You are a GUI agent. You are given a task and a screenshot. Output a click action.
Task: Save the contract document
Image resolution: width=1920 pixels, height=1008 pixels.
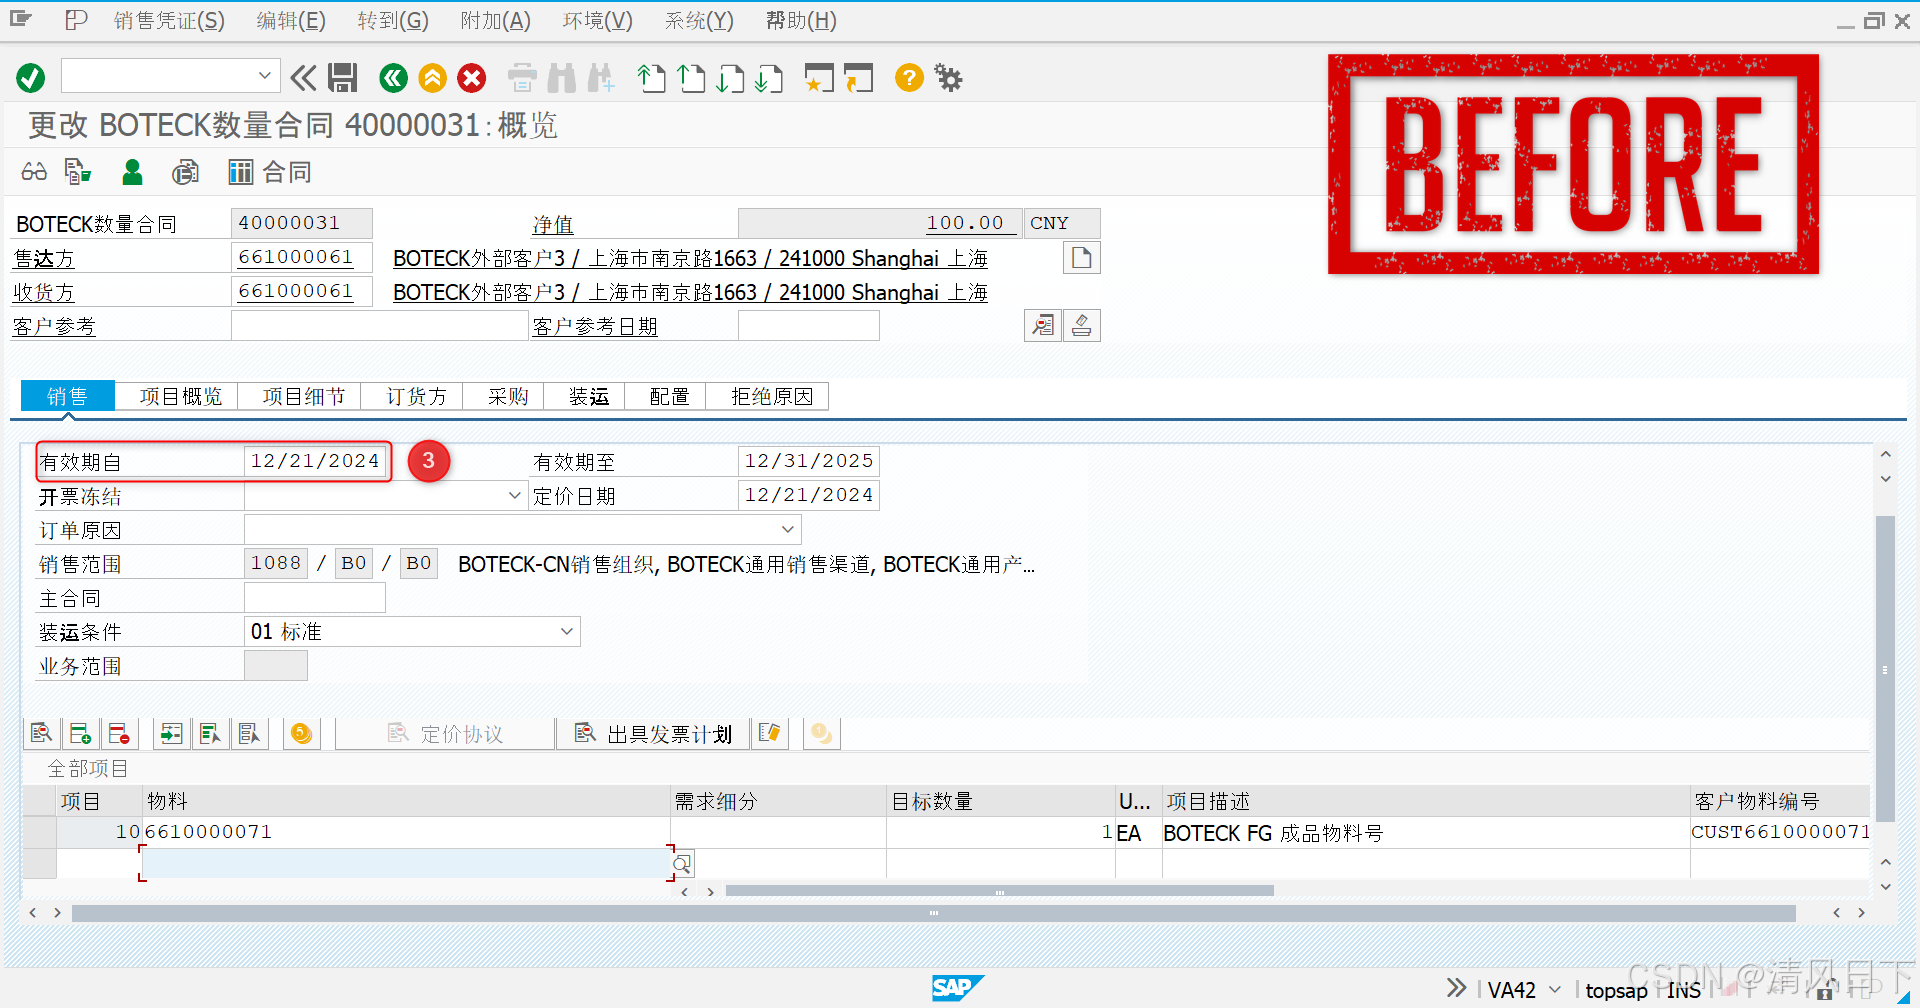coord(343,77)
